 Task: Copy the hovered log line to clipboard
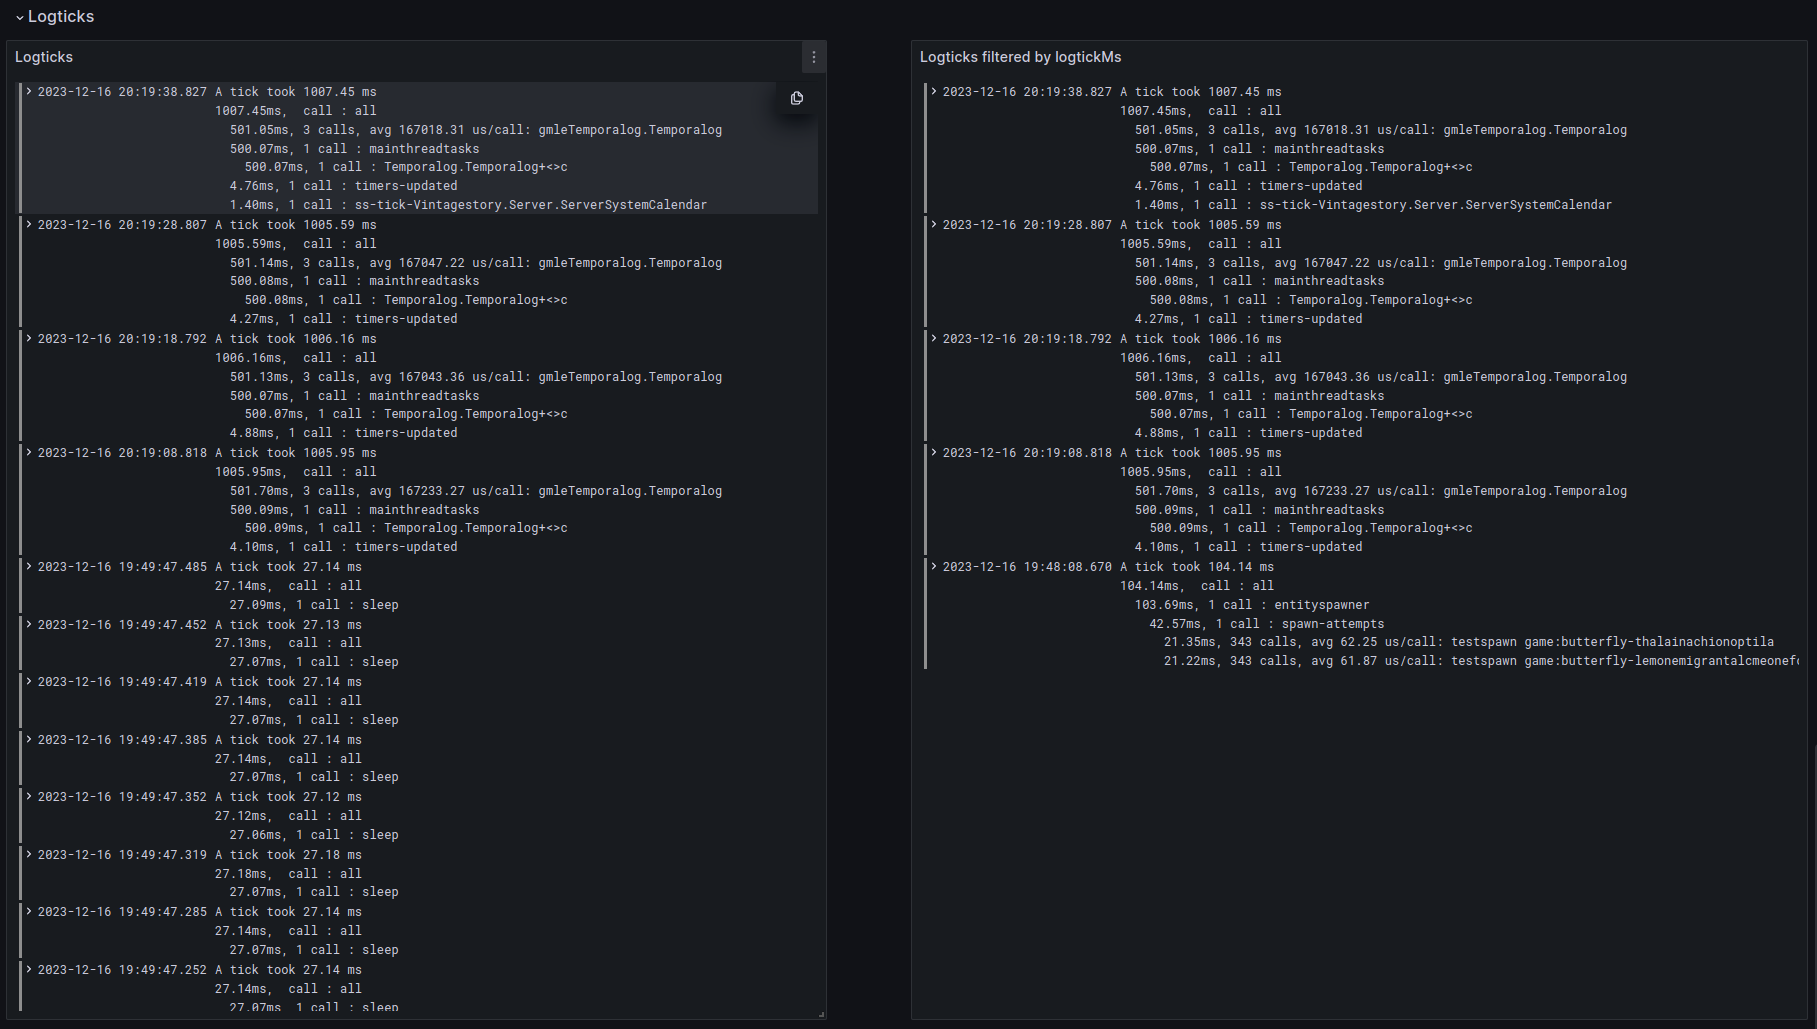(x=797, y=98)
